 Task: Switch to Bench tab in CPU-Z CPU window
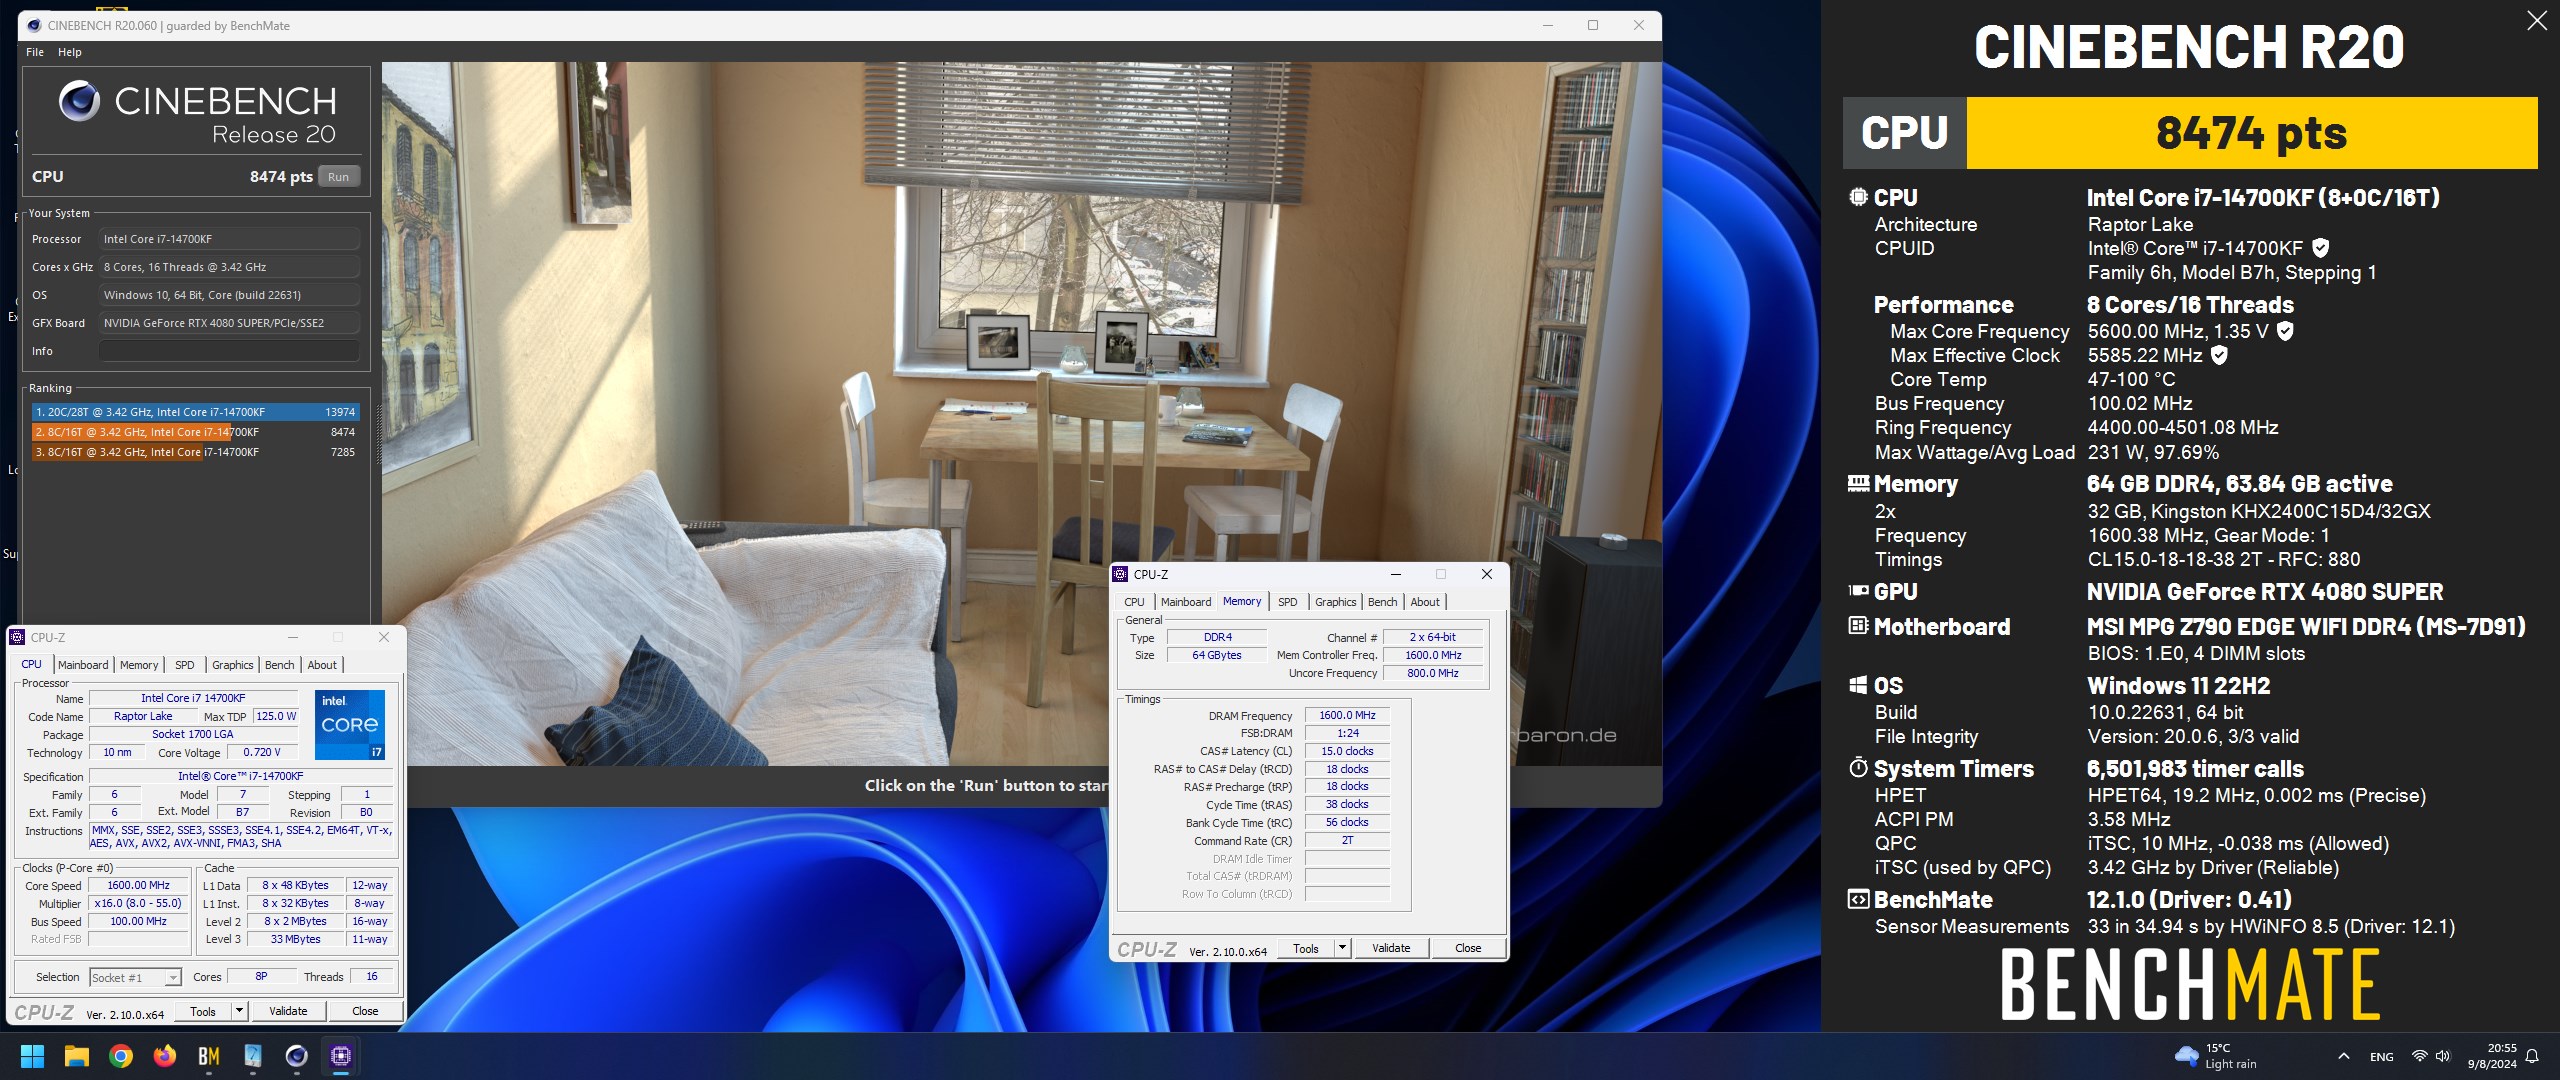coord(280,665)
